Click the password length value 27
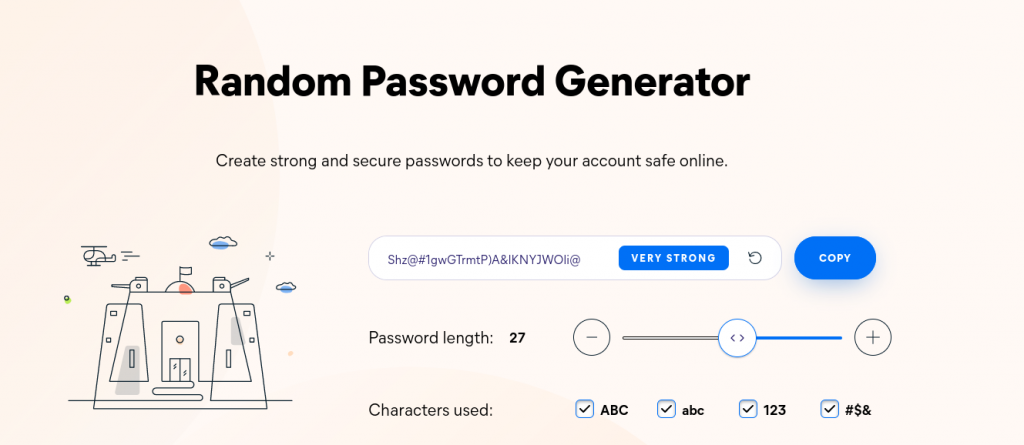The width and height of the screenshot is (1024, 445). click(x=517, y=338)
